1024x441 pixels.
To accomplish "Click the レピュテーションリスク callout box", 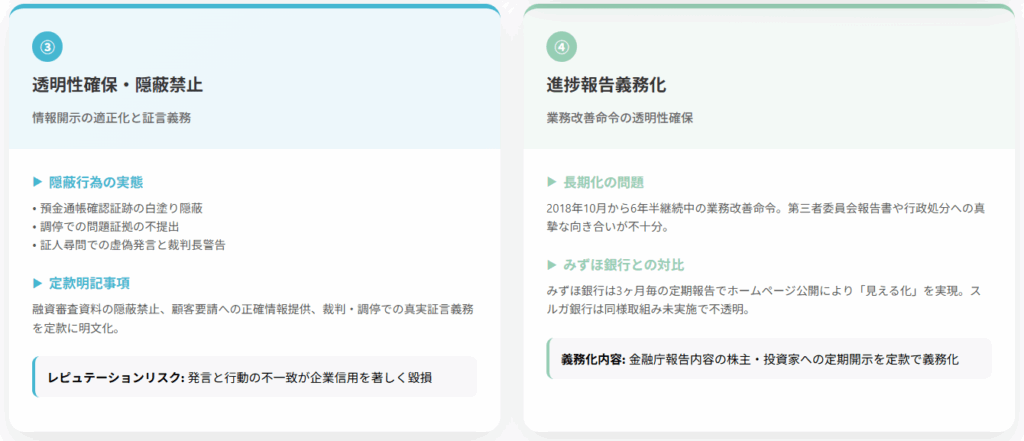I will pyautogui.click(x=255, y=377).
